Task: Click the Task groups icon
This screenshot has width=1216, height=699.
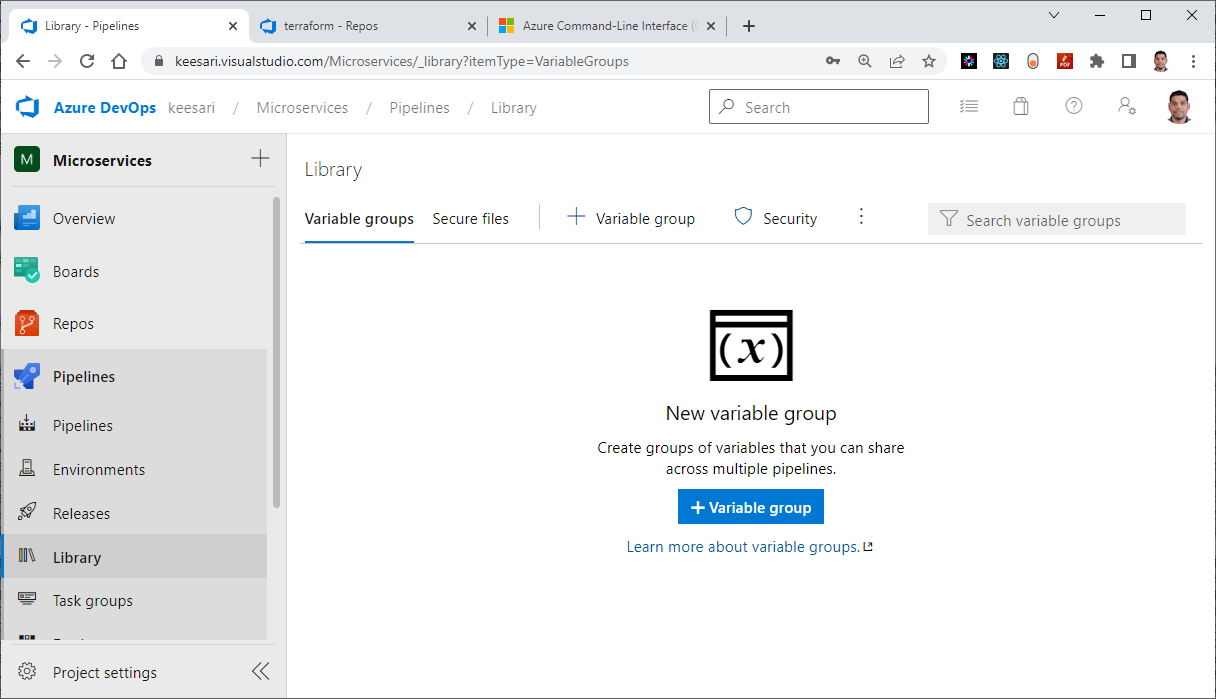Action: click(27, 600)
